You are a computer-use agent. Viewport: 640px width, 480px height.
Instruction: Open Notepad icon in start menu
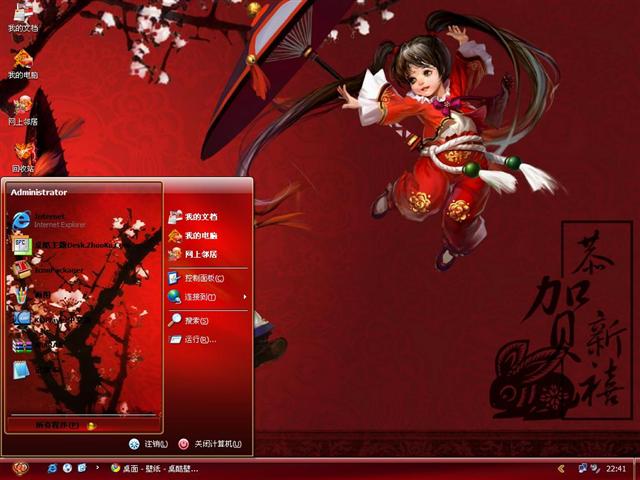click(21, 370)
